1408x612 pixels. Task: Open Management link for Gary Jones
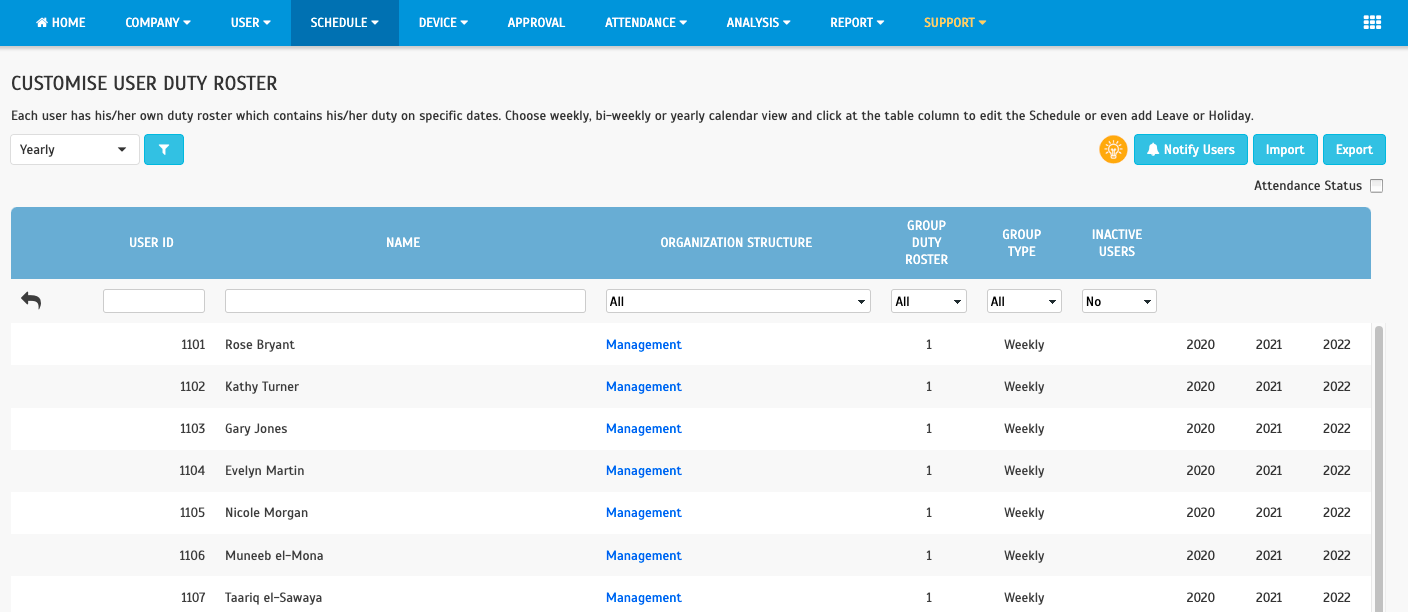(x=644, y=428)
